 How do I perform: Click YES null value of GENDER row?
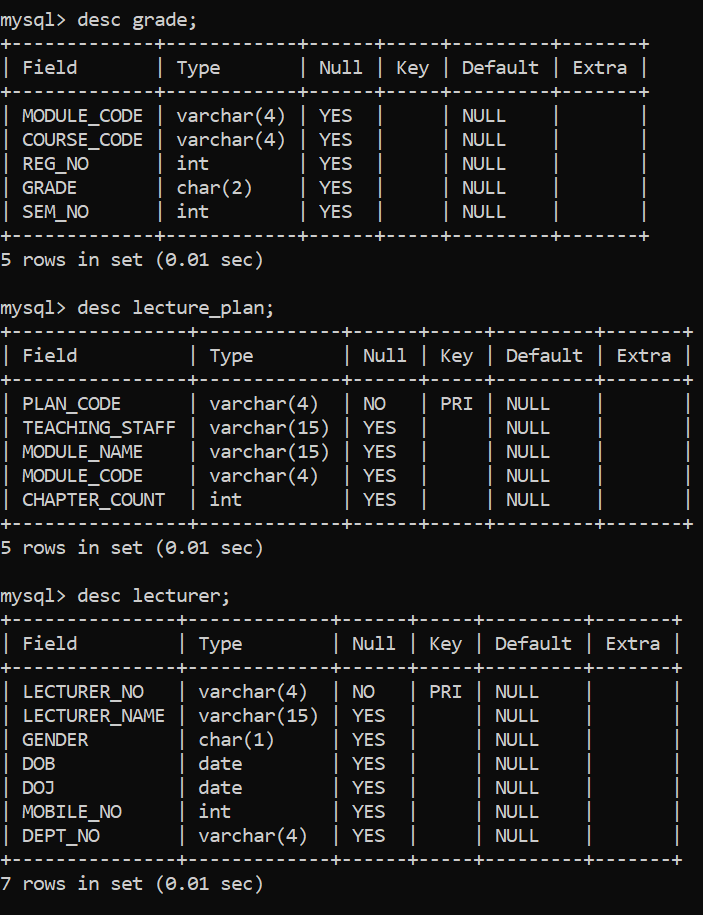[x=369, y=739]
